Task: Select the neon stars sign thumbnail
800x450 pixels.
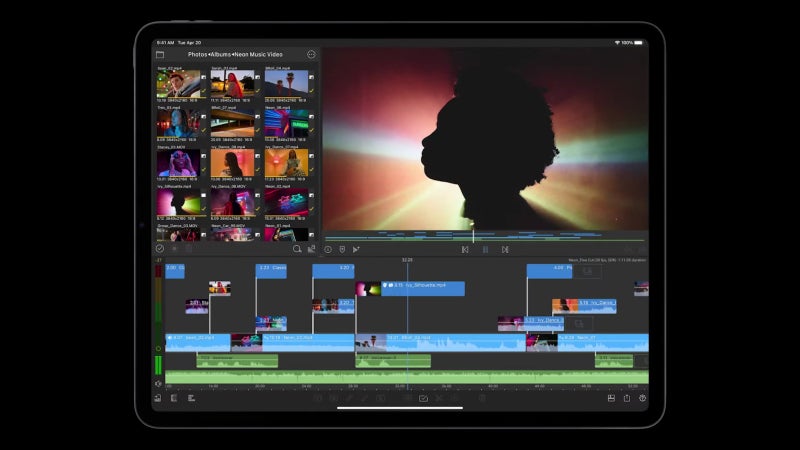Action: (286, 203)
